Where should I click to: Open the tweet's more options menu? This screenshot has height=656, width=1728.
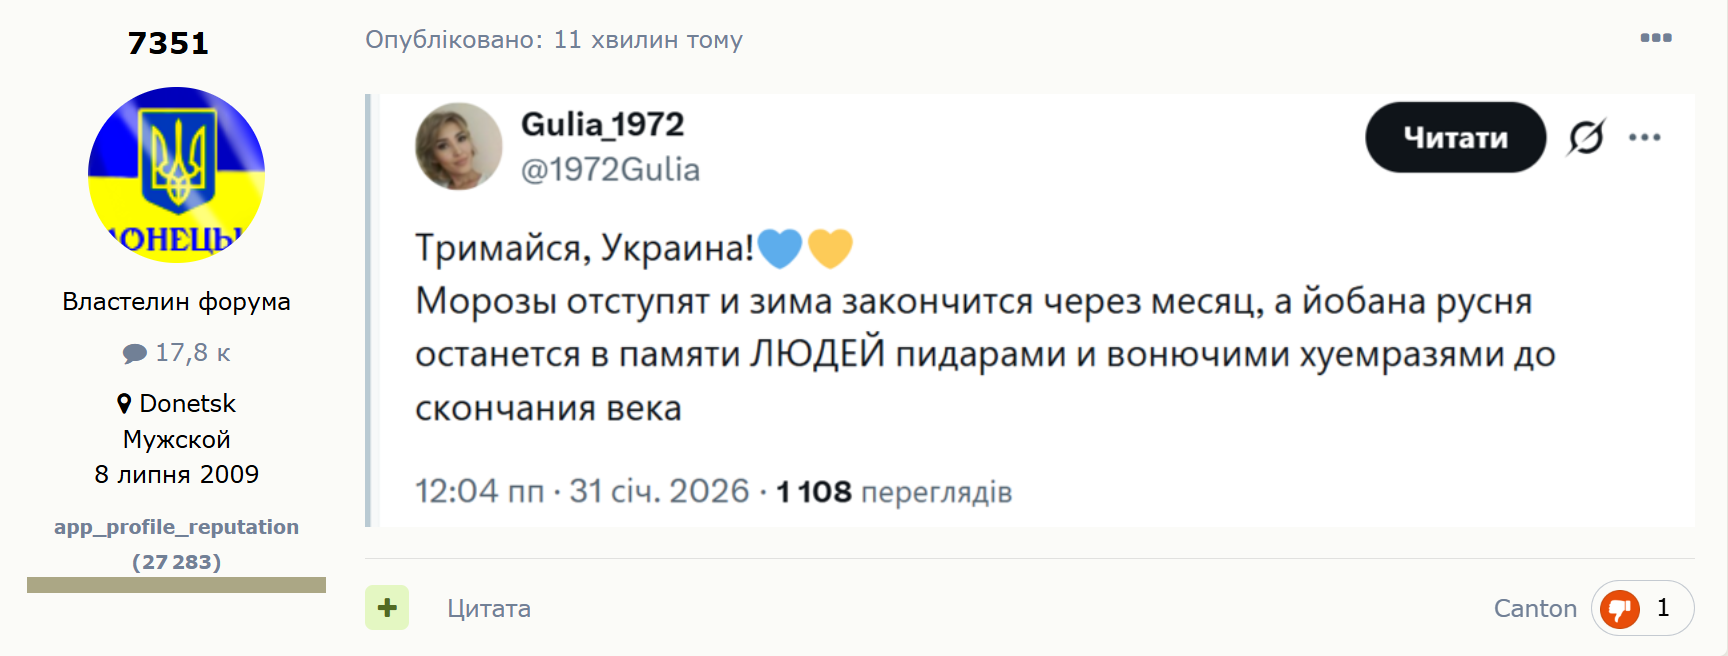[1644, 137]
